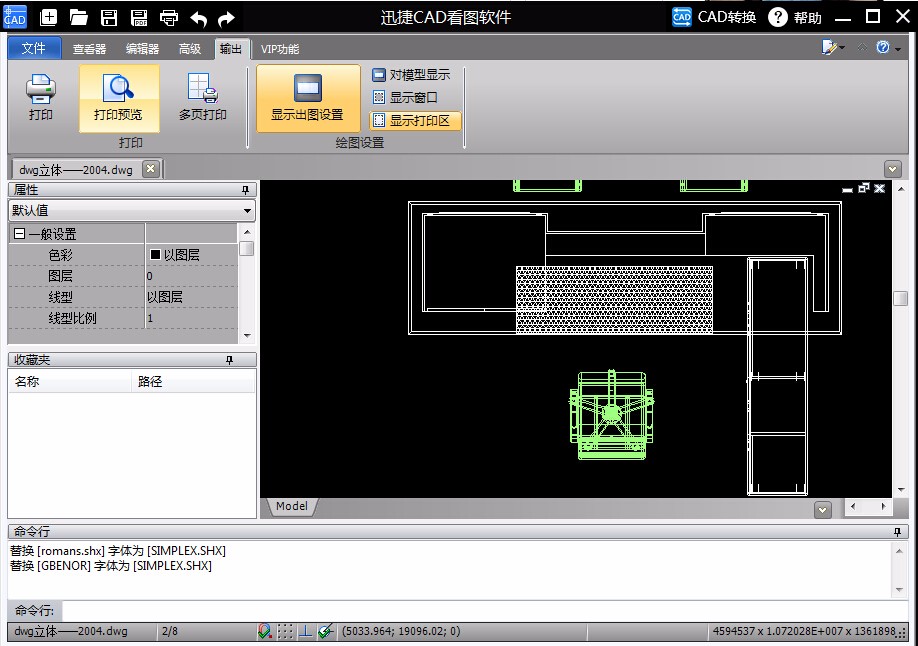
Task: Click the undo arrow in title bar
Action: [x=198, y=17]
